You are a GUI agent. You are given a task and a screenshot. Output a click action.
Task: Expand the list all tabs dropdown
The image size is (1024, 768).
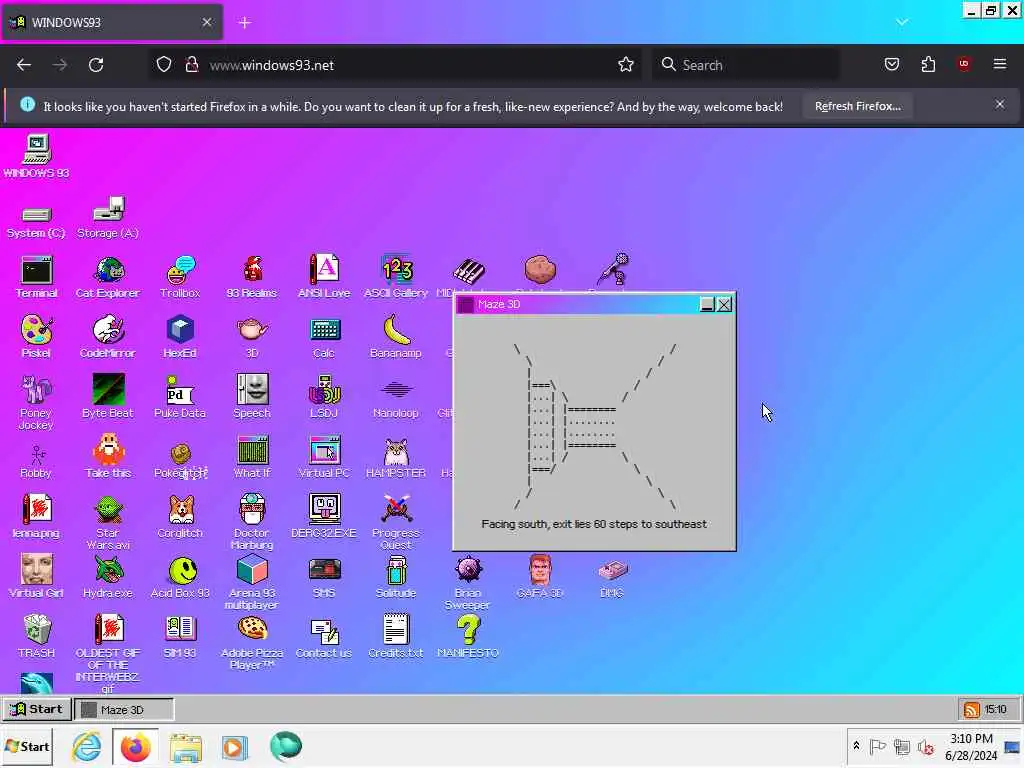tap(902, 22)
